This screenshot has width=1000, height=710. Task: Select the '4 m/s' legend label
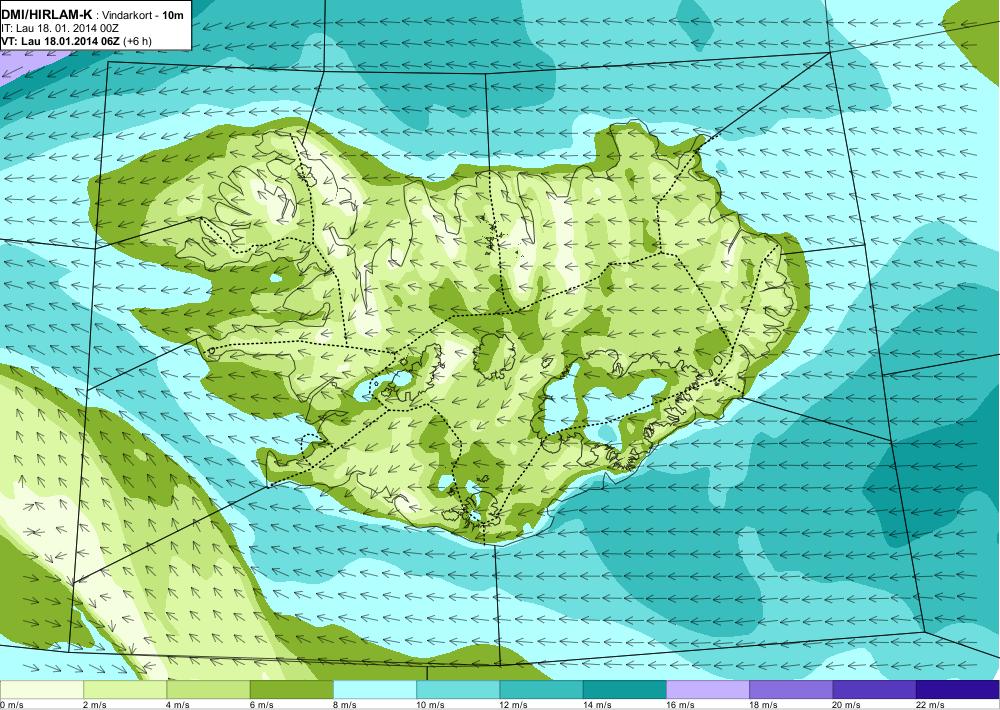pyautogui.click(x=179, y=704)
